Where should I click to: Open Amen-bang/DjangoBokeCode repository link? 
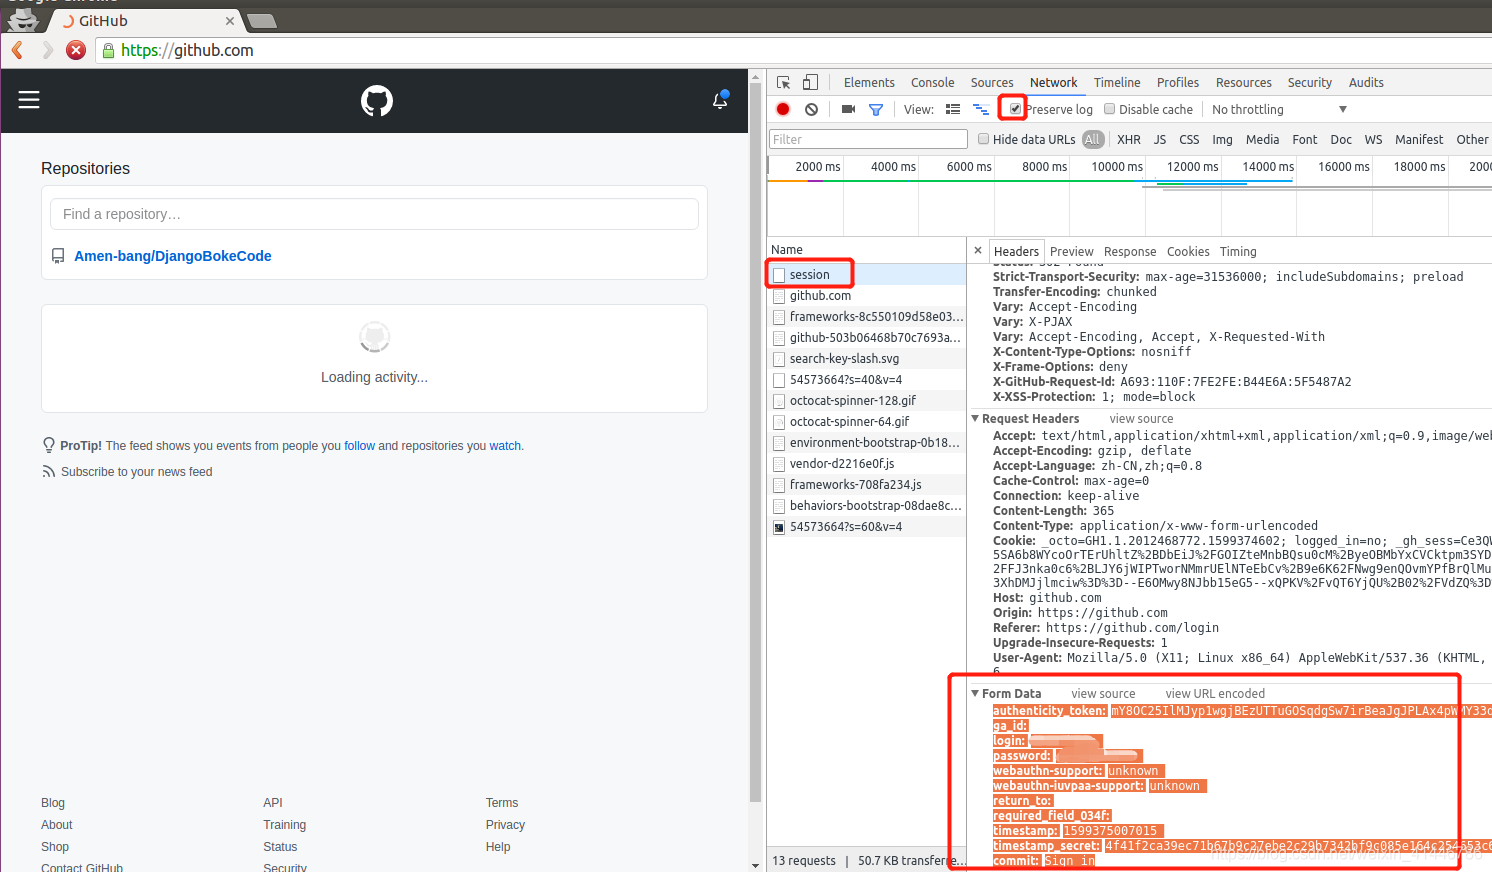(173, 256)
